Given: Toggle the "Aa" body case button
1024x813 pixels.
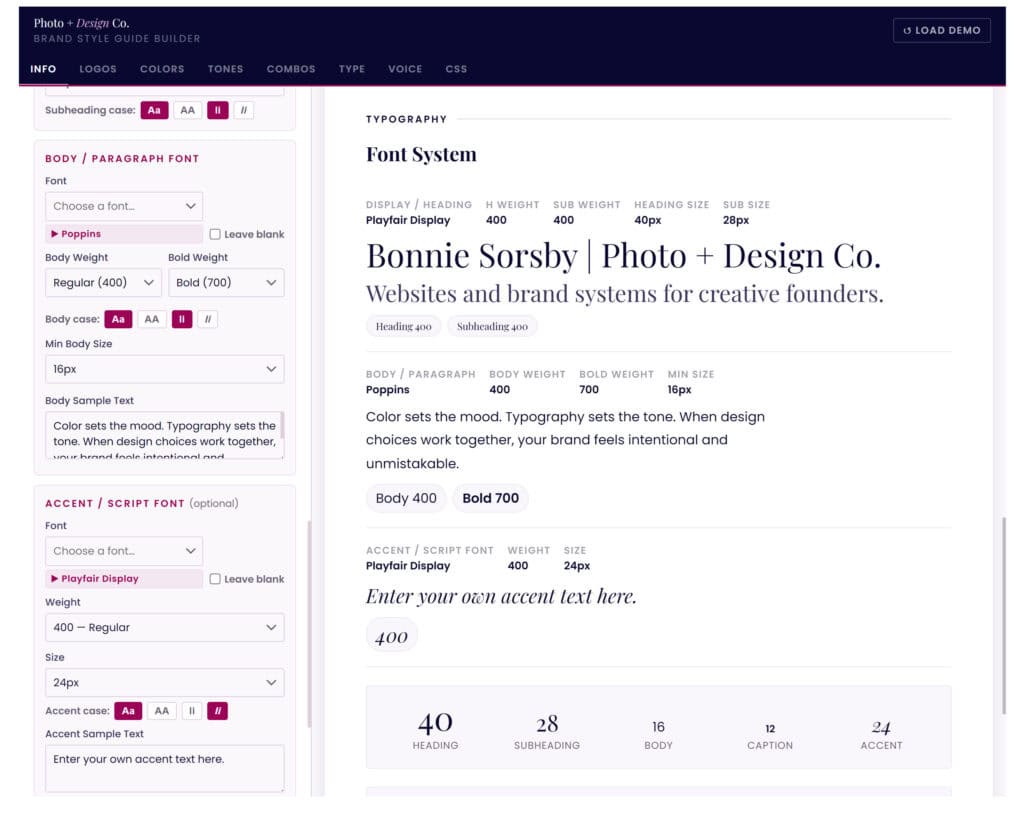Looking at the screenshot, I should click(x=119, y=318).
